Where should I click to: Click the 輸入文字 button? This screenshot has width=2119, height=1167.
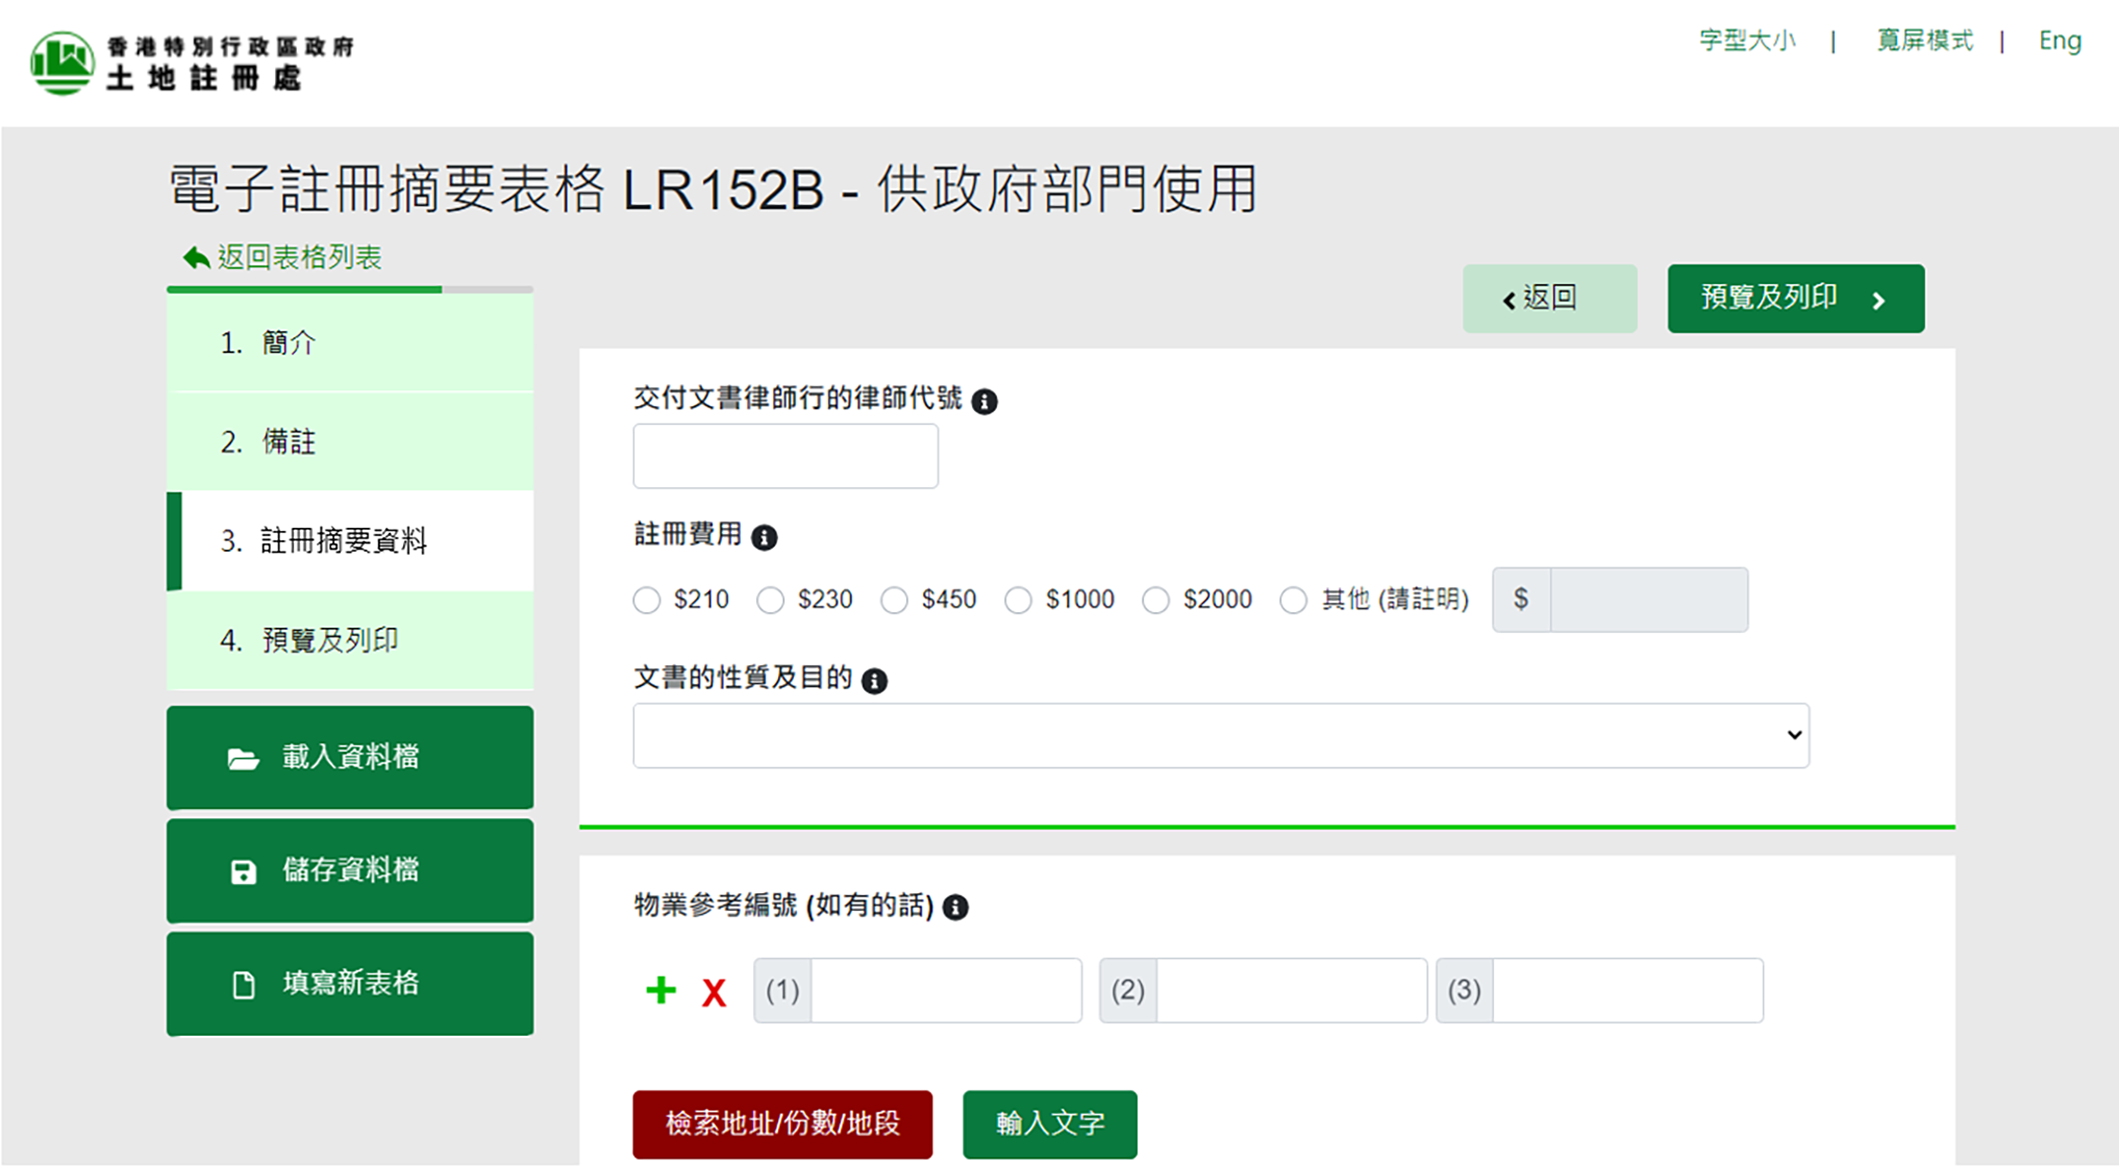[1050, 1124]
